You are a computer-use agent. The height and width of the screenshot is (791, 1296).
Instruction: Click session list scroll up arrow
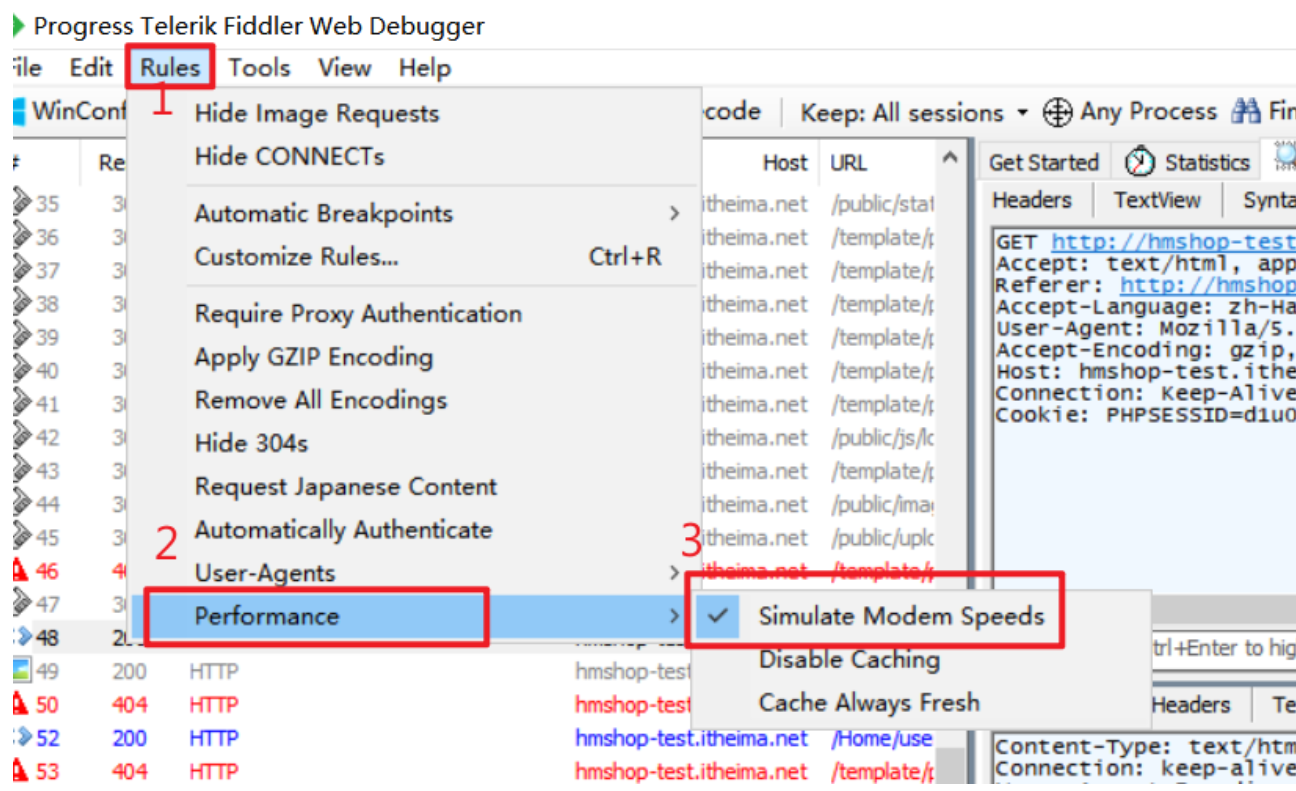(x=951, y=158)
